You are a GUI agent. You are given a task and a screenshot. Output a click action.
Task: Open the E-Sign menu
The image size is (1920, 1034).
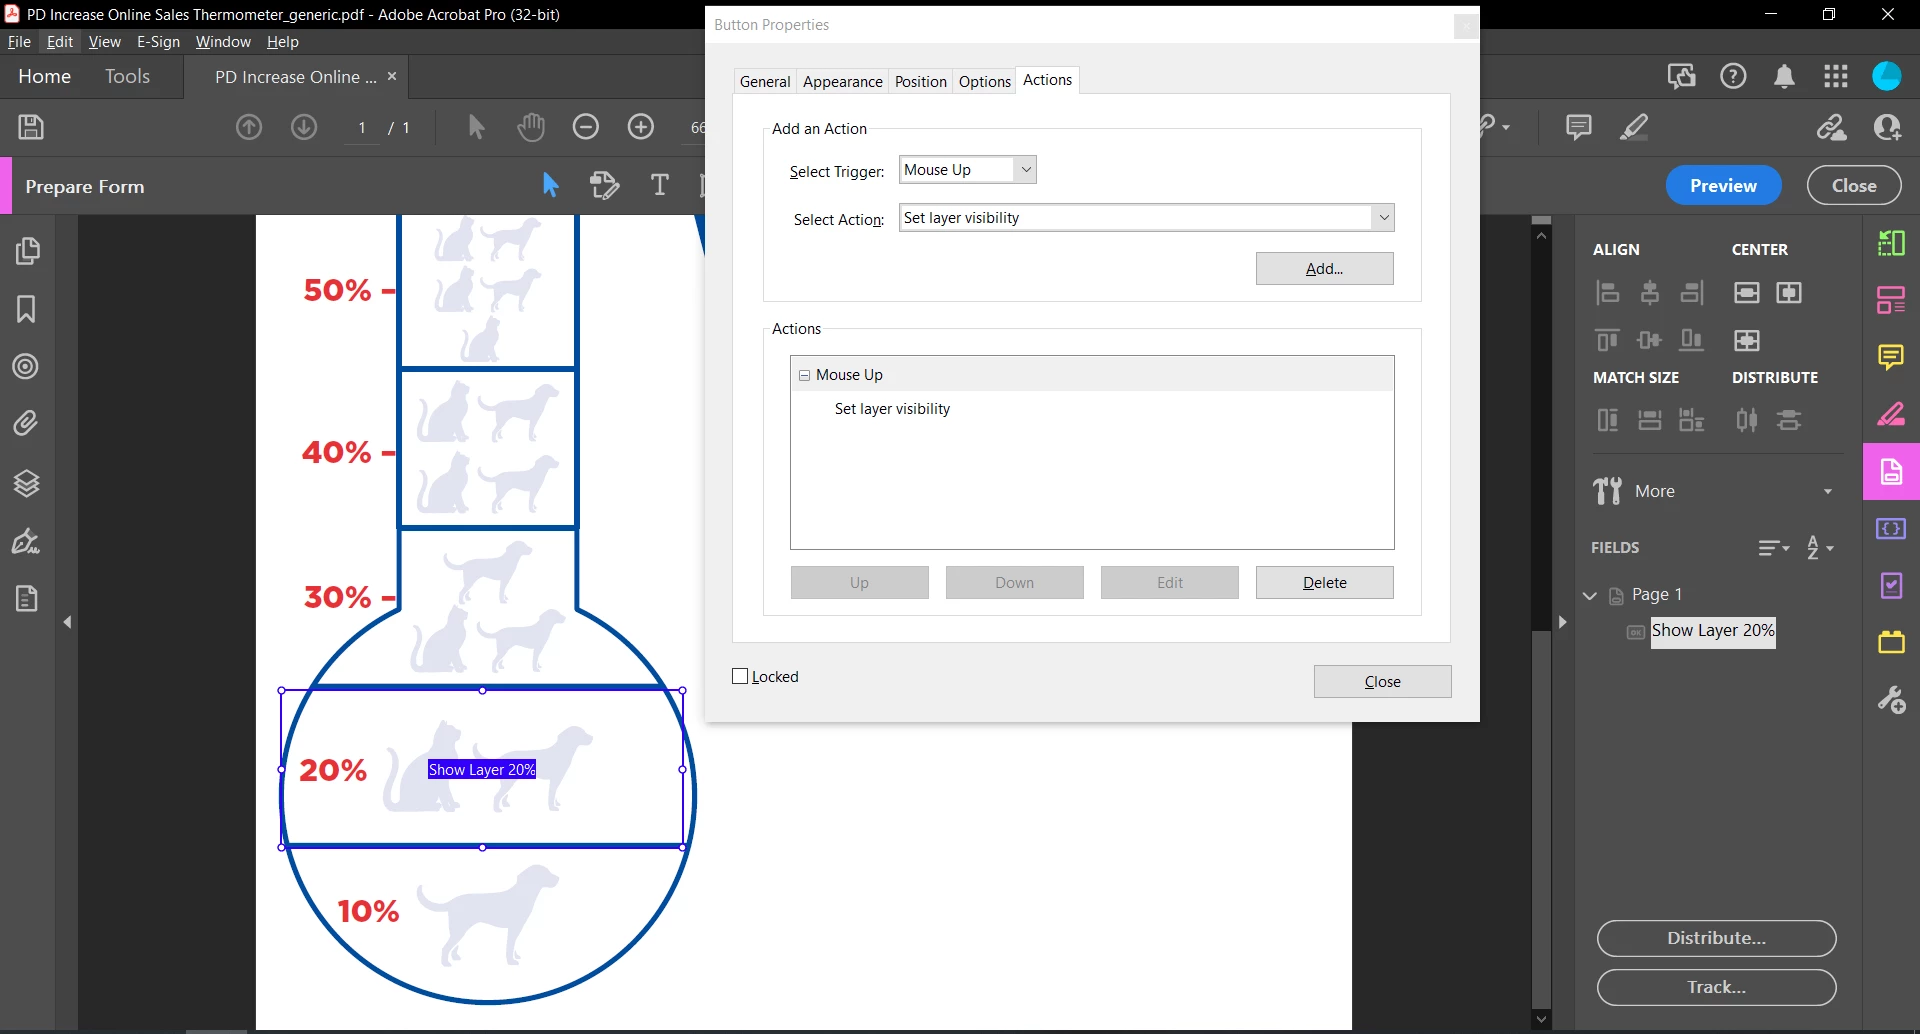158,42
